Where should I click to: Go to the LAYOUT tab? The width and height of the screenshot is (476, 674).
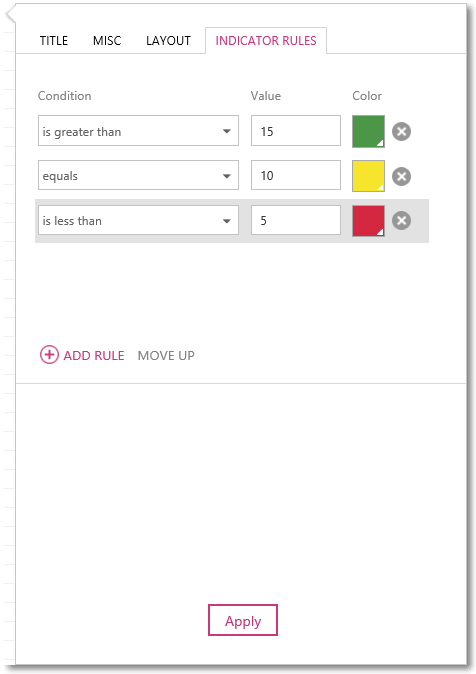click(x=168, y=41)
